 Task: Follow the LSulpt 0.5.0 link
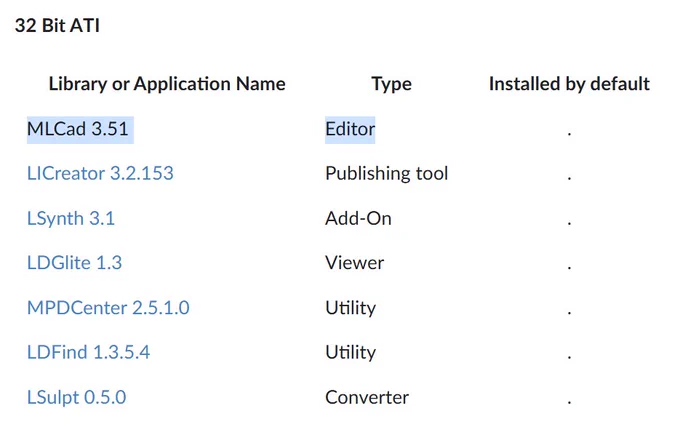[x=77, y=397]
